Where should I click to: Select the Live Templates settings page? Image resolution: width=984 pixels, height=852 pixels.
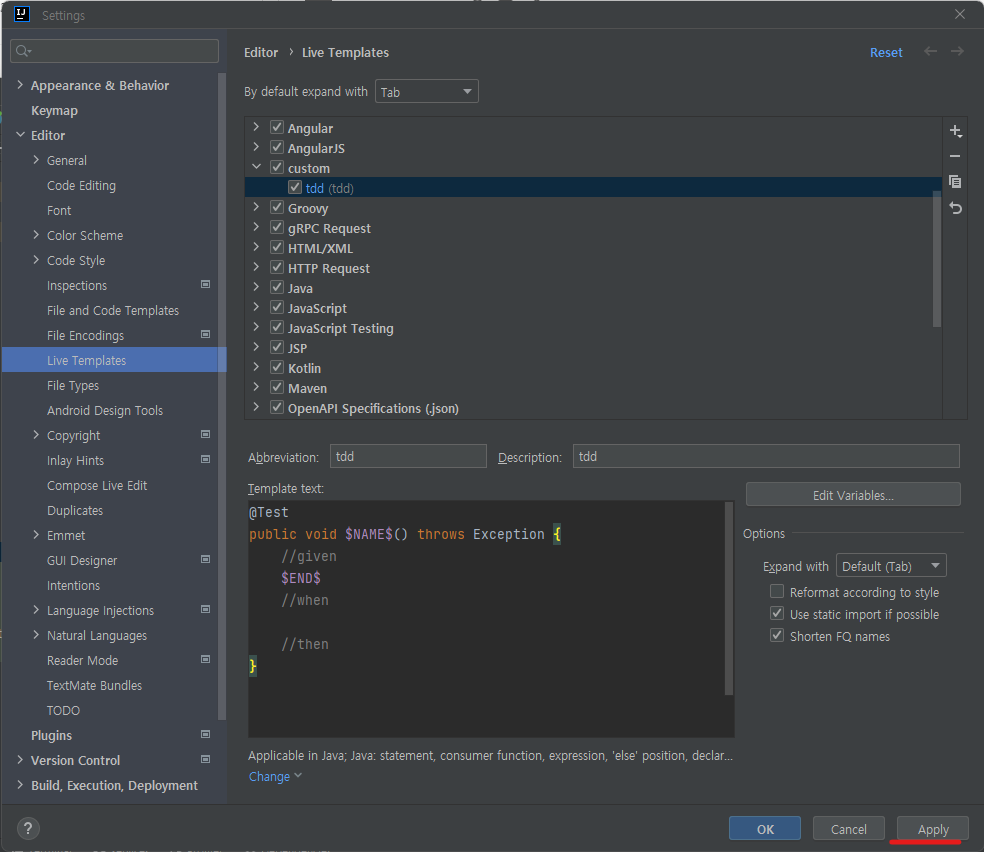(113, 360)
